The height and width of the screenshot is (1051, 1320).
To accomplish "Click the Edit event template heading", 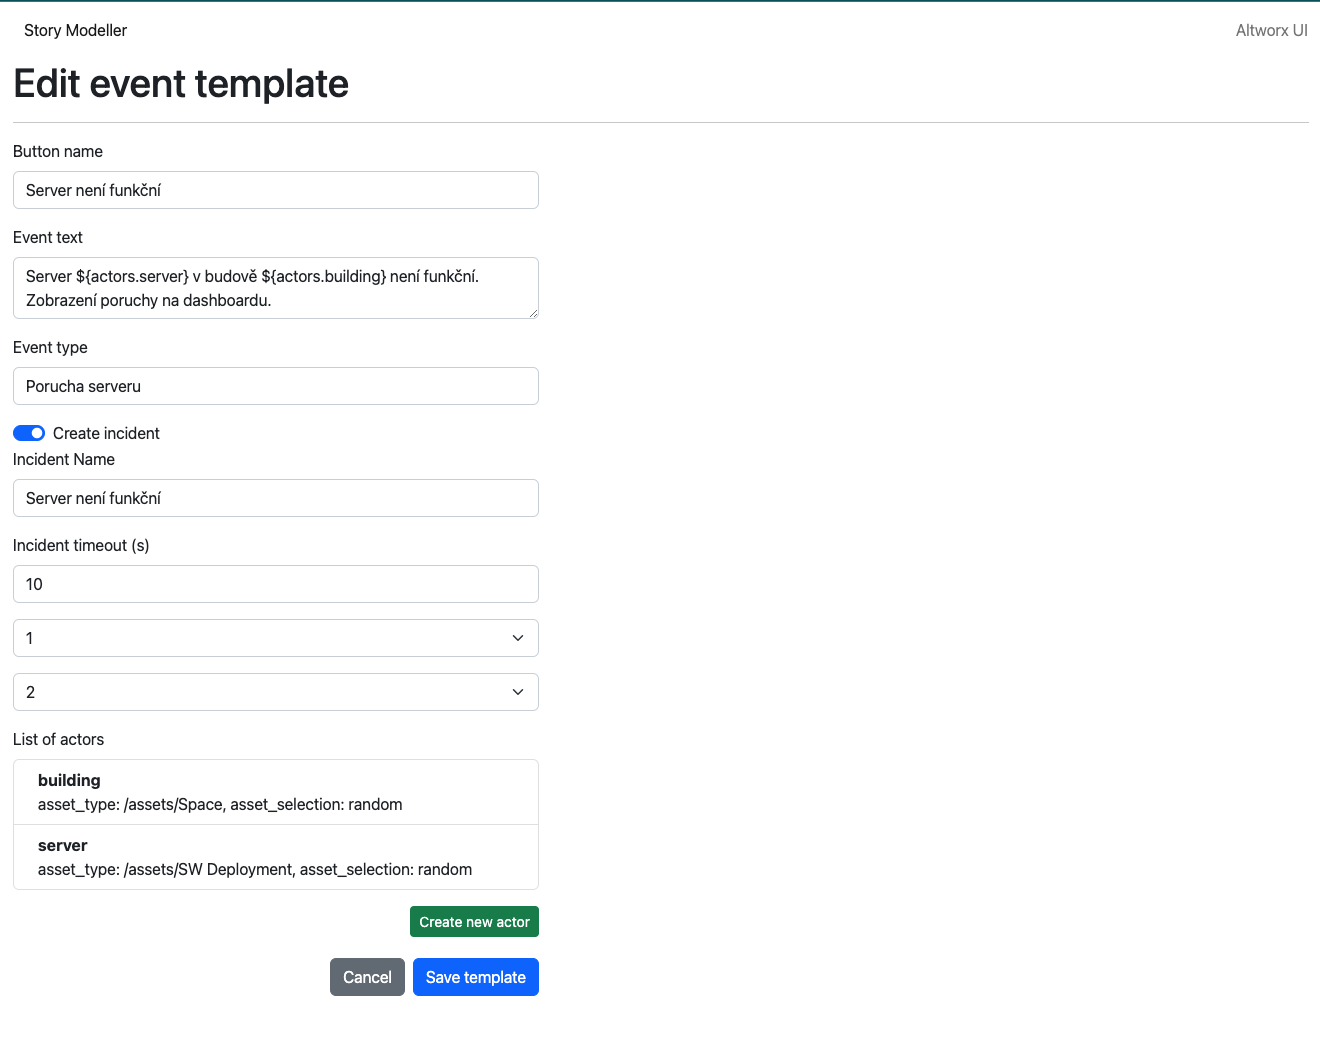I will (x=181, y=84).
